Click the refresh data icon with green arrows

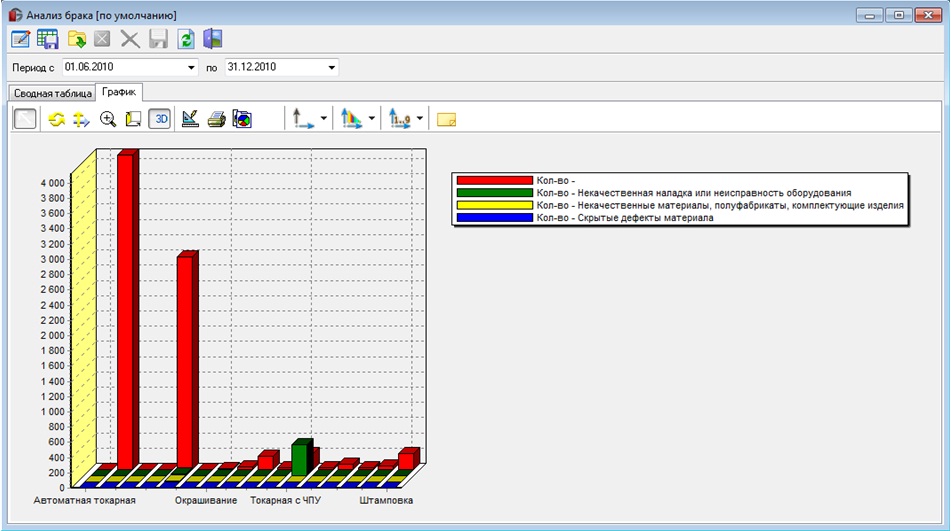[x=186, y=39]
